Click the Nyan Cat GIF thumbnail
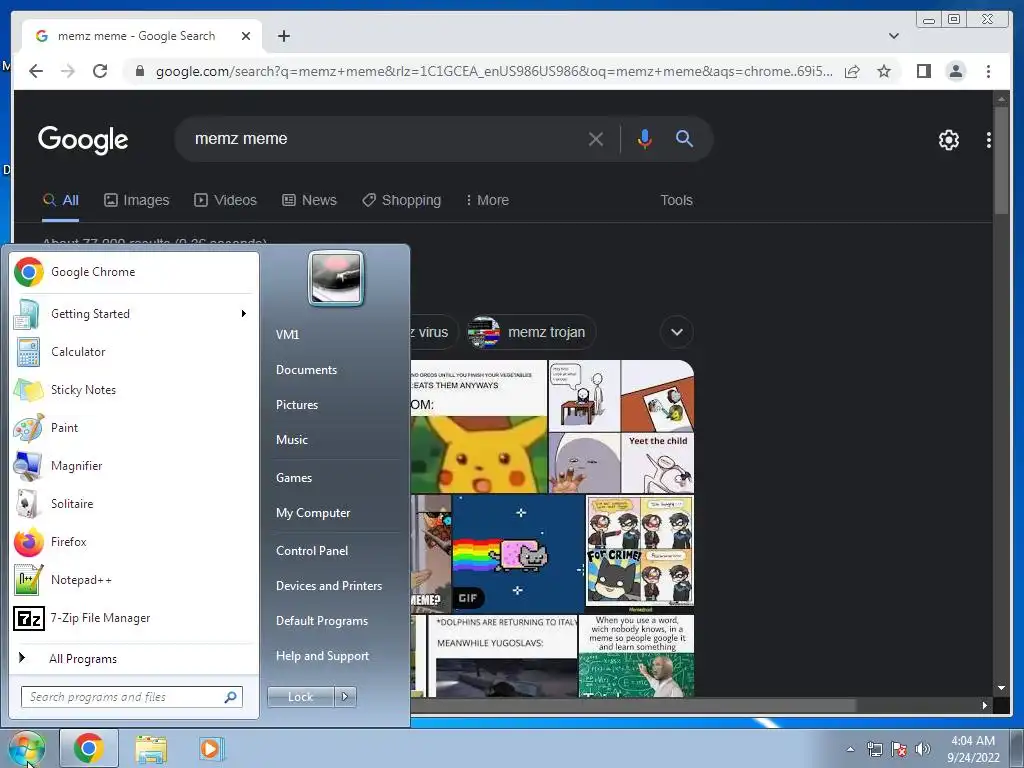Screen dimensions: 1024x768 (517, 553)
